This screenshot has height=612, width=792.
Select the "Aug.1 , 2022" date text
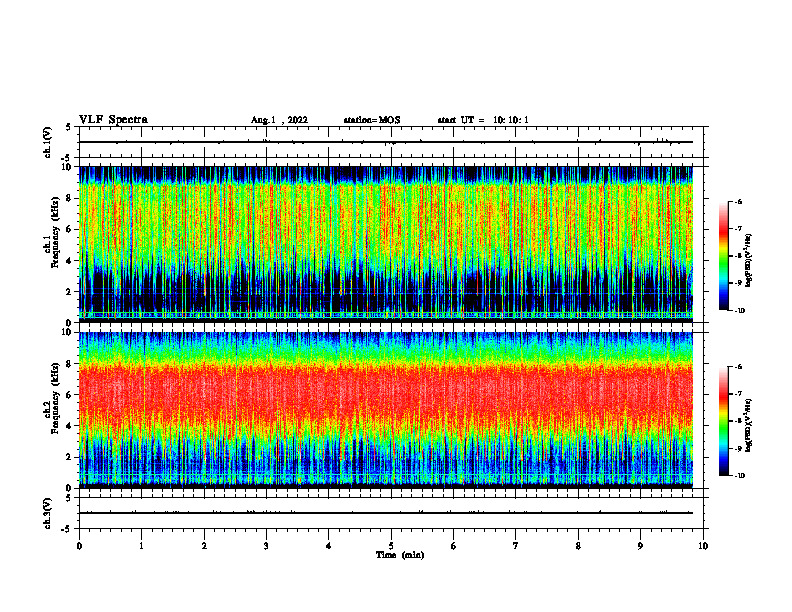pyautogui.click(x=279, y=120)
